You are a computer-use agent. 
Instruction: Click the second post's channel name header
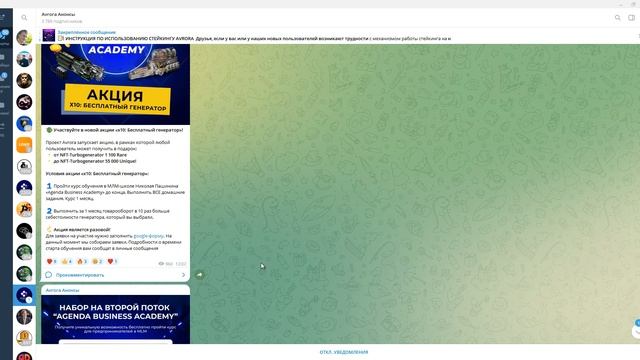pyautogui.click(x=62, y=290)
